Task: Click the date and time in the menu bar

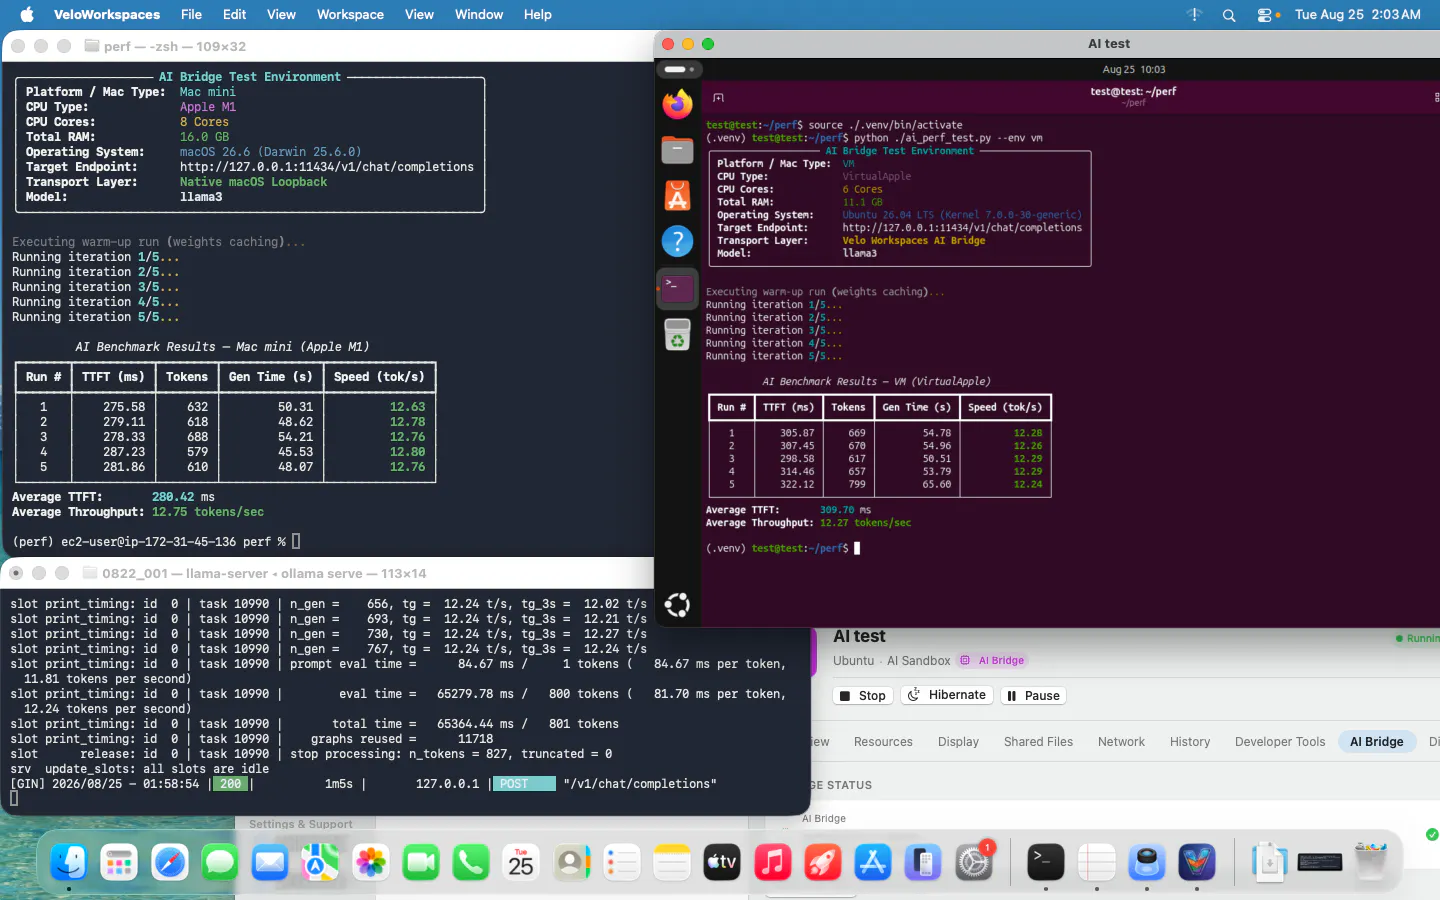Action: 1358,14
